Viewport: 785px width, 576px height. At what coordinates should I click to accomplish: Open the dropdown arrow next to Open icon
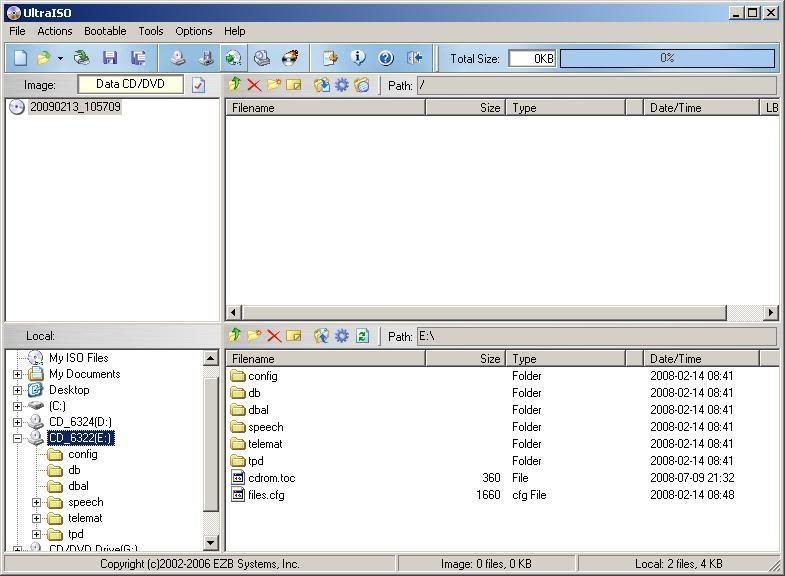(60, 59)
